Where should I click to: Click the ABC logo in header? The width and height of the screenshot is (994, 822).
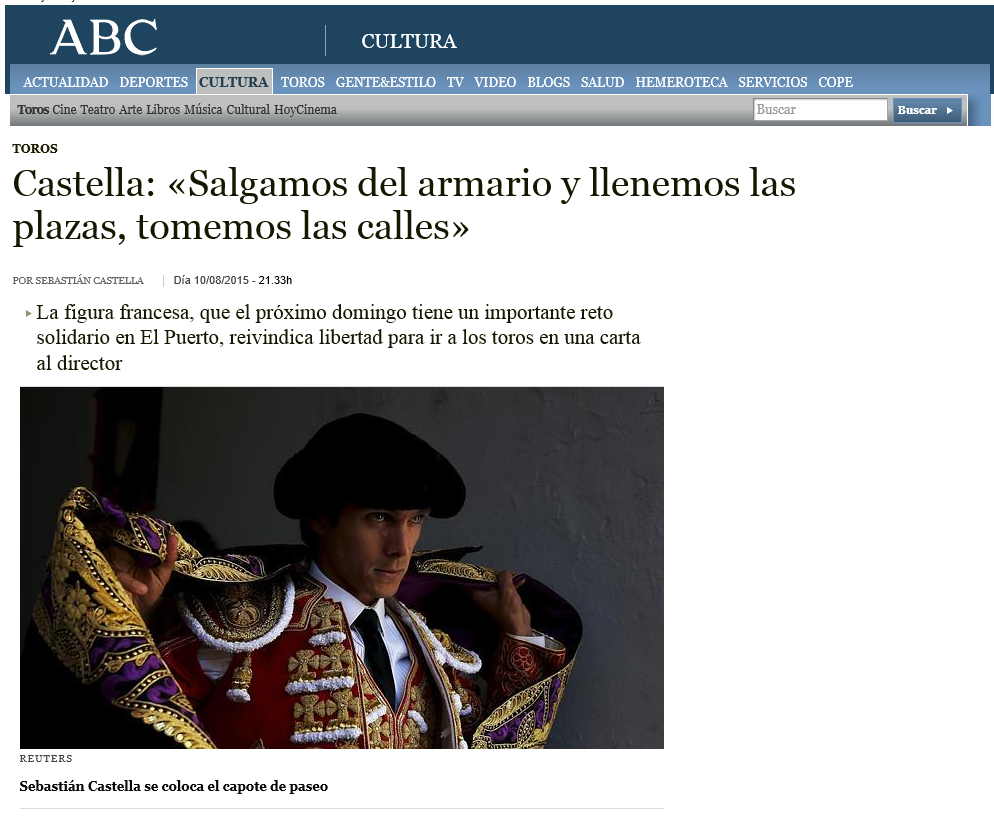pyautogui.click(x=104, y=37)
